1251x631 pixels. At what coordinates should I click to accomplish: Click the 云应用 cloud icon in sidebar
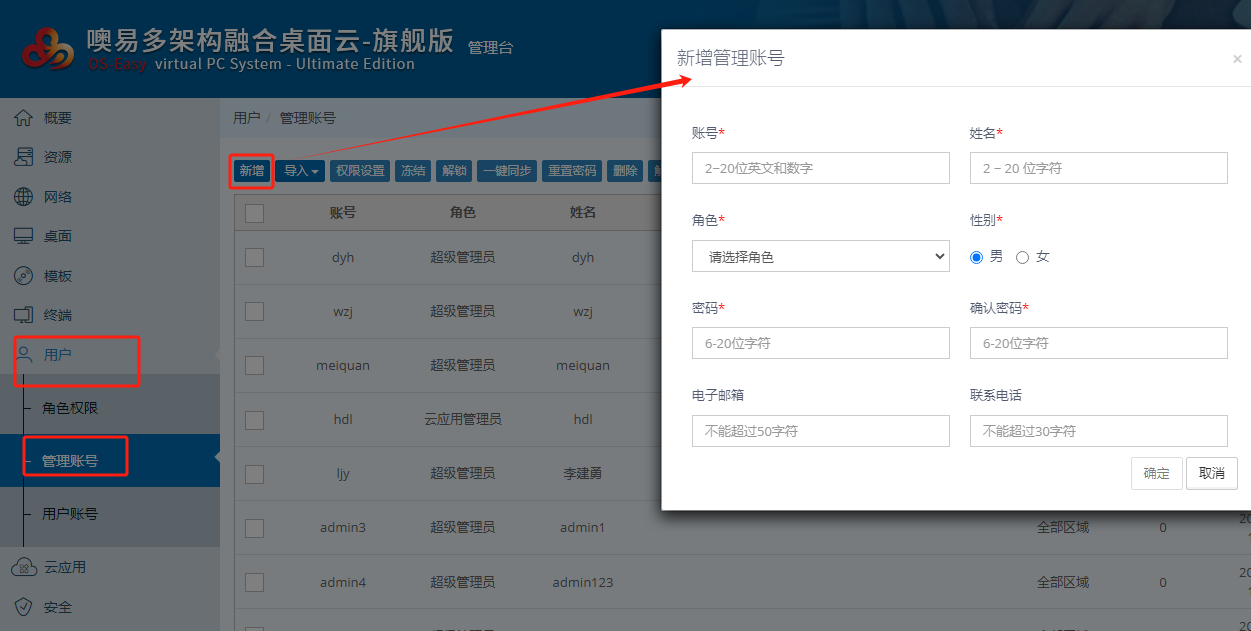[x=23, y=567]
